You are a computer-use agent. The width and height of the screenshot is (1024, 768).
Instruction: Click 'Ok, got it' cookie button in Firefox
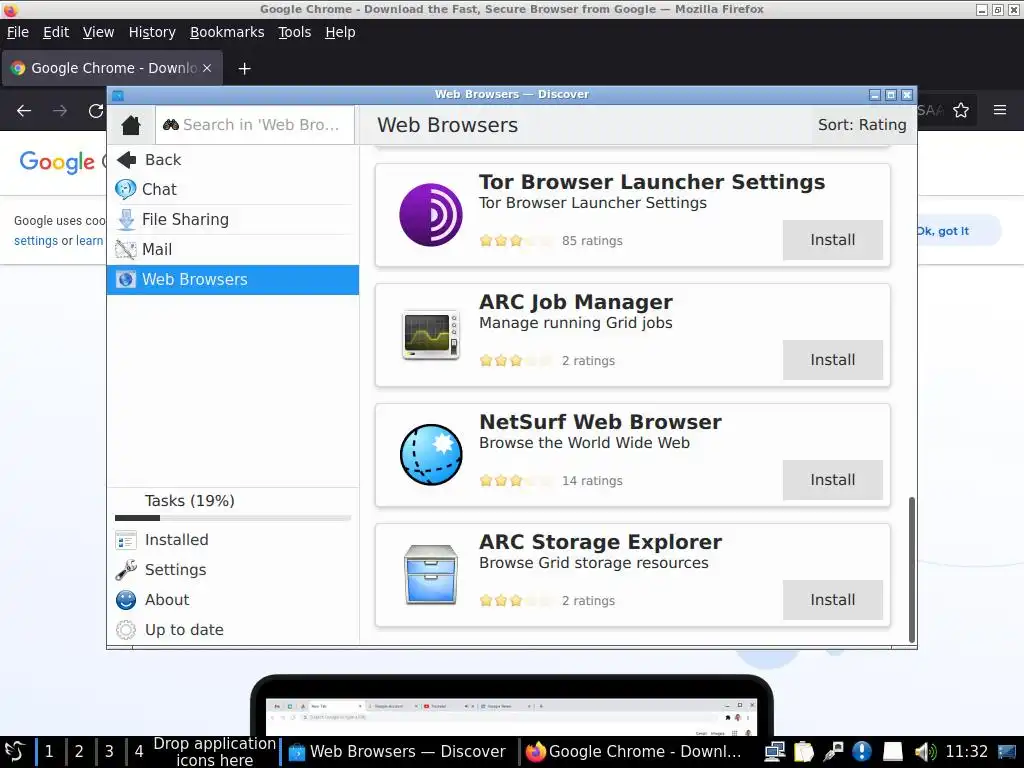[x=957, y=231]
